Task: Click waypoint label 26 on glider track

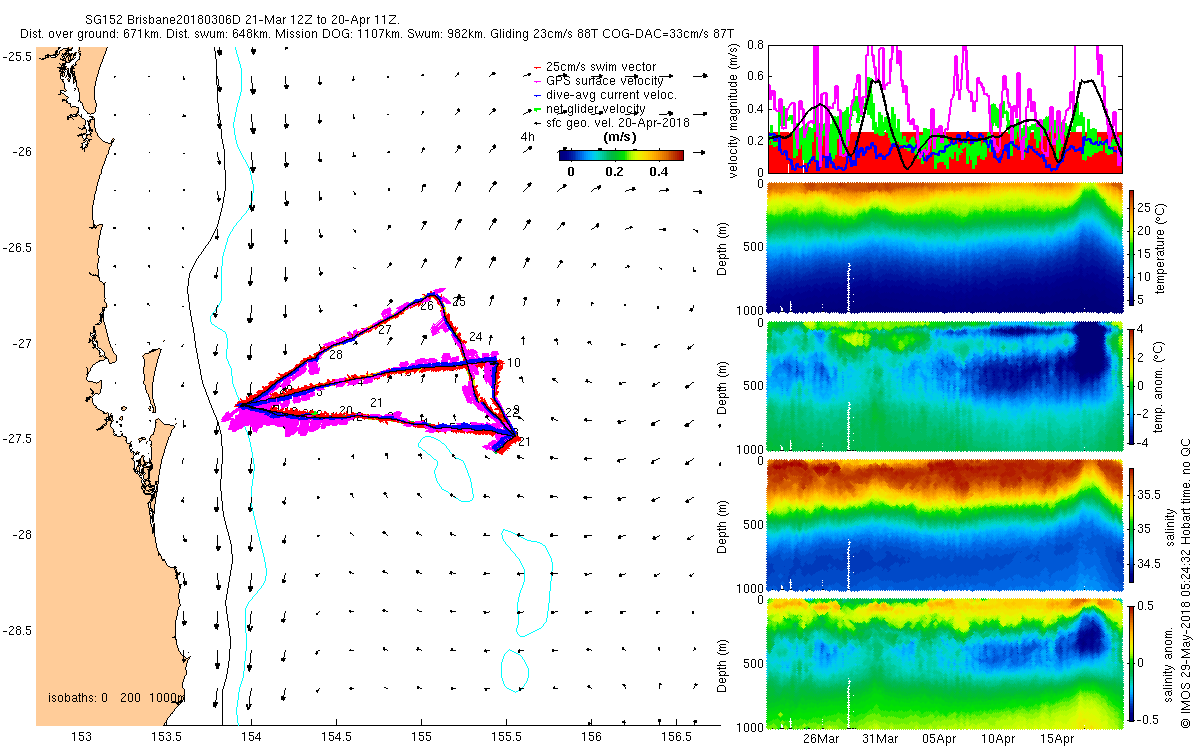Action: point(427,306)
